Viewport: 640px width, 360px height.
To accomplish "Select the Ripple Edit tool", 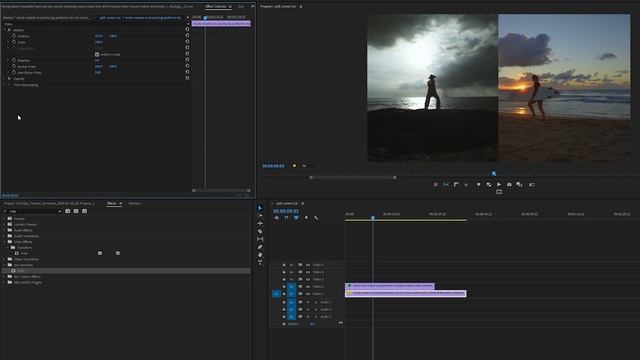I will (x=260, y=224).
